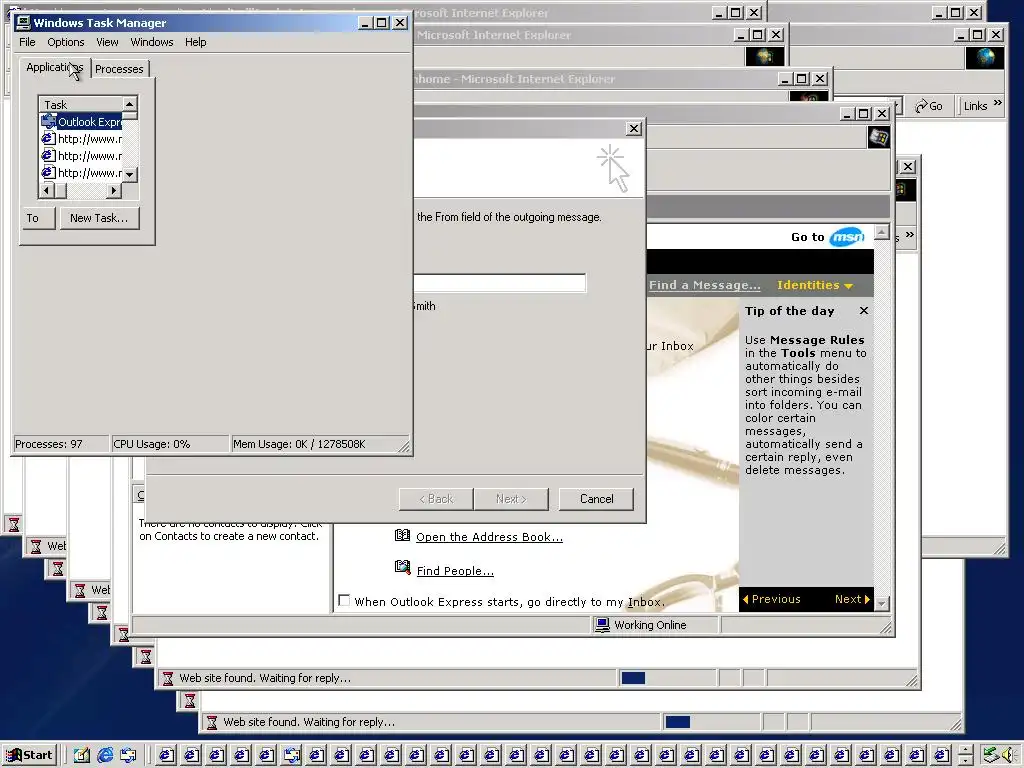Image resolution: width=1024 pixels, height=768 pixels.
Task: Open the Start menu
Action: [30, 755]
